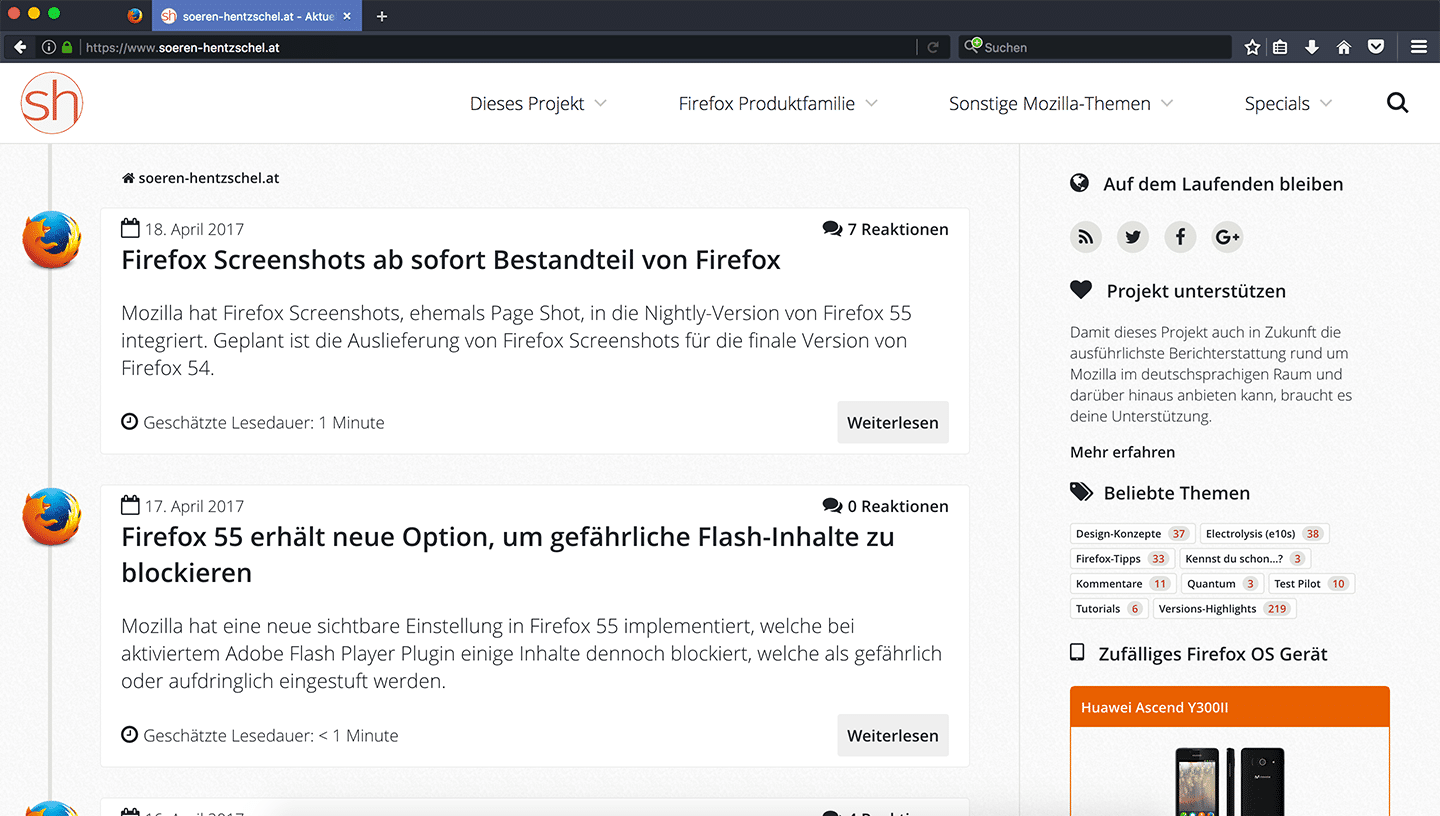1440x816 pixels.
Task: Open the Specials navigation menu
Action: tap(1287, 103)
